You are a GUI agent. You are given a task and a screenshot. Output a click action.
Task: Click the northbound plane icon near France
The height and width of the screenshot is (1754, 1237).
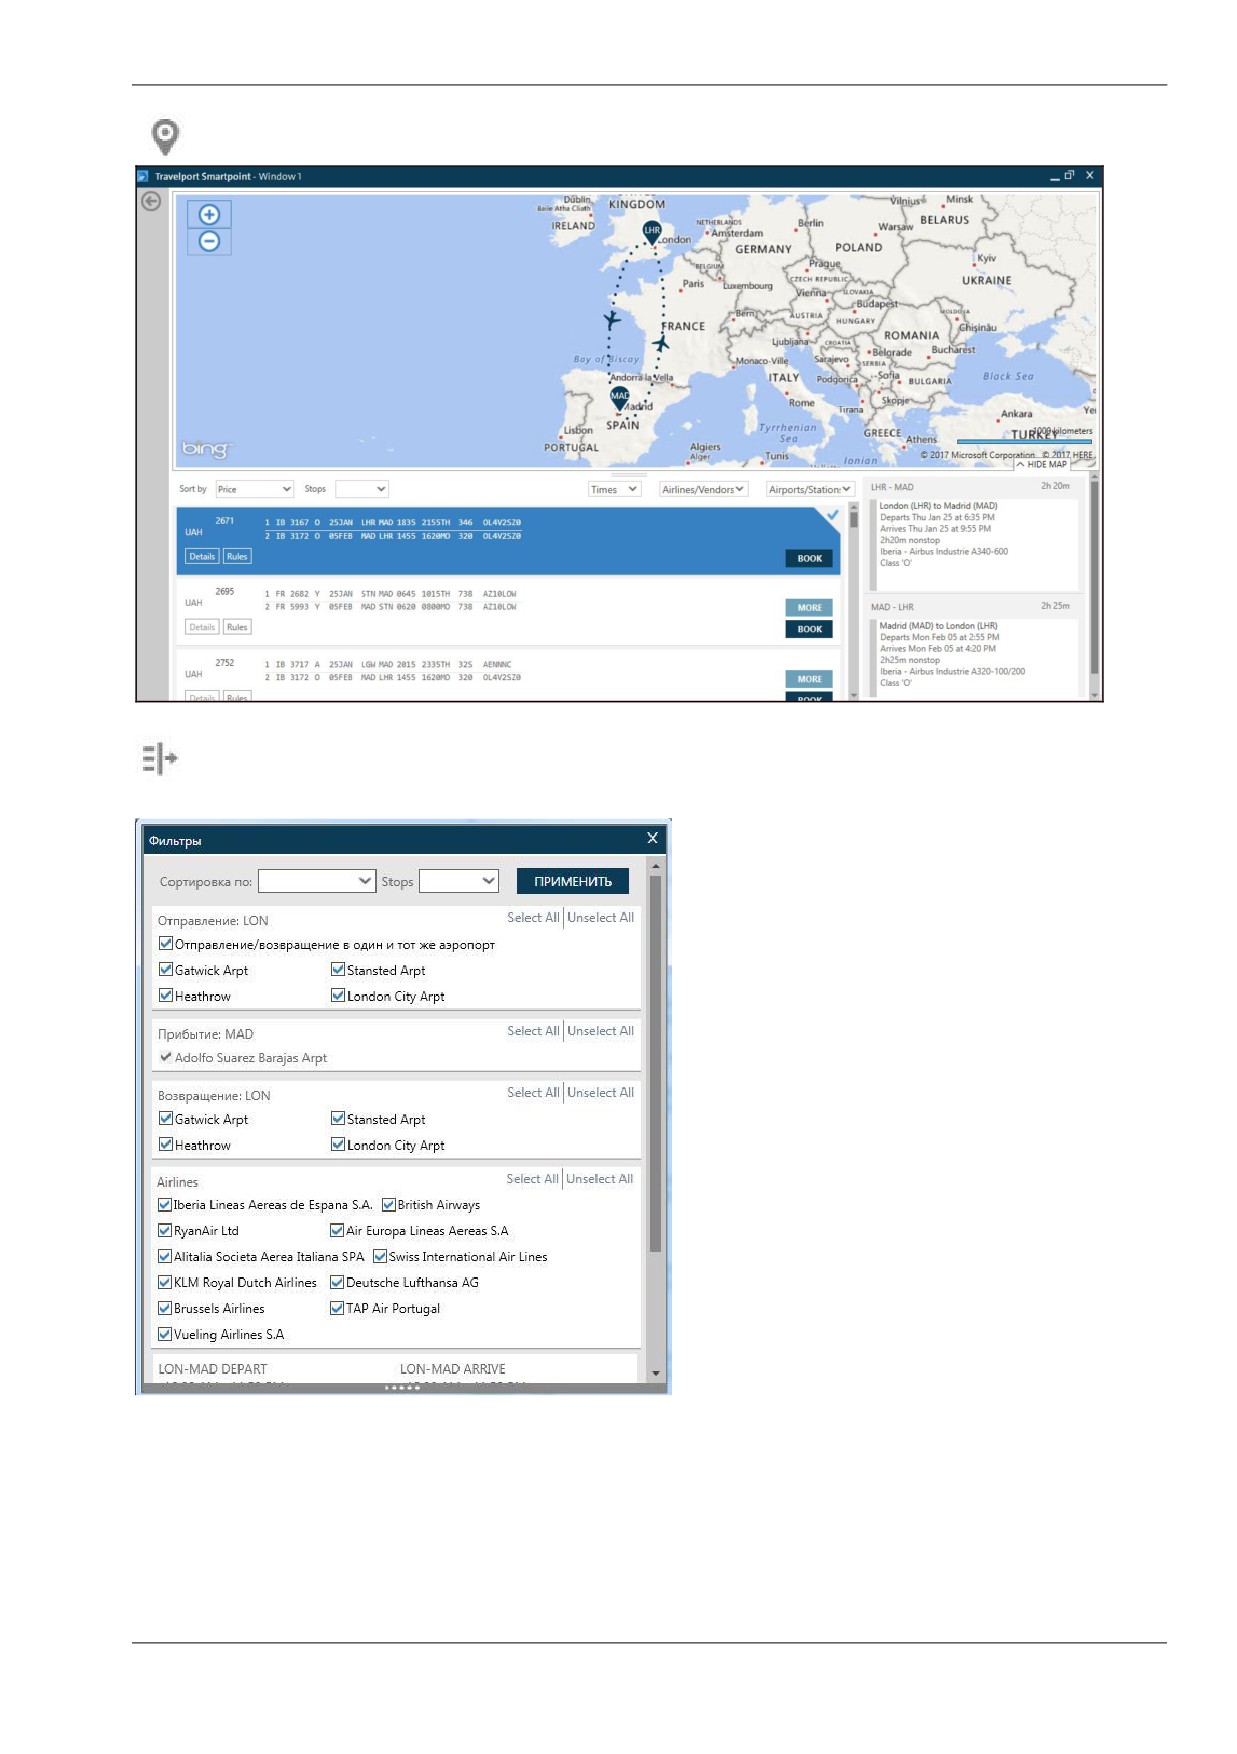pos(661,343)
